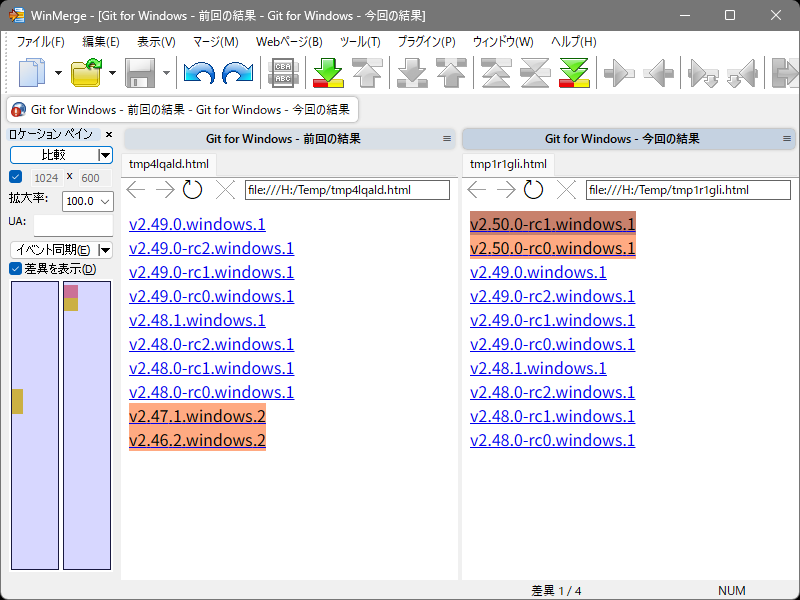Image resolution: width=800 pixels, height=600 pixels.
Task: Open v2.50.0-rc0.windows.1 link in right pane
Action: 553,248
